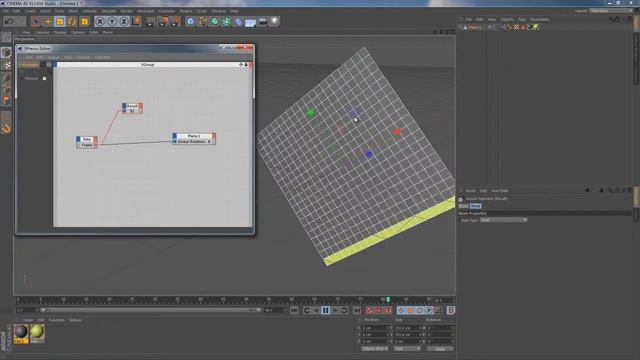Image resolution: width=640 pixels, height=360 pixels.
Task: Open the Camera objects icon
Action: pos(263,21)
